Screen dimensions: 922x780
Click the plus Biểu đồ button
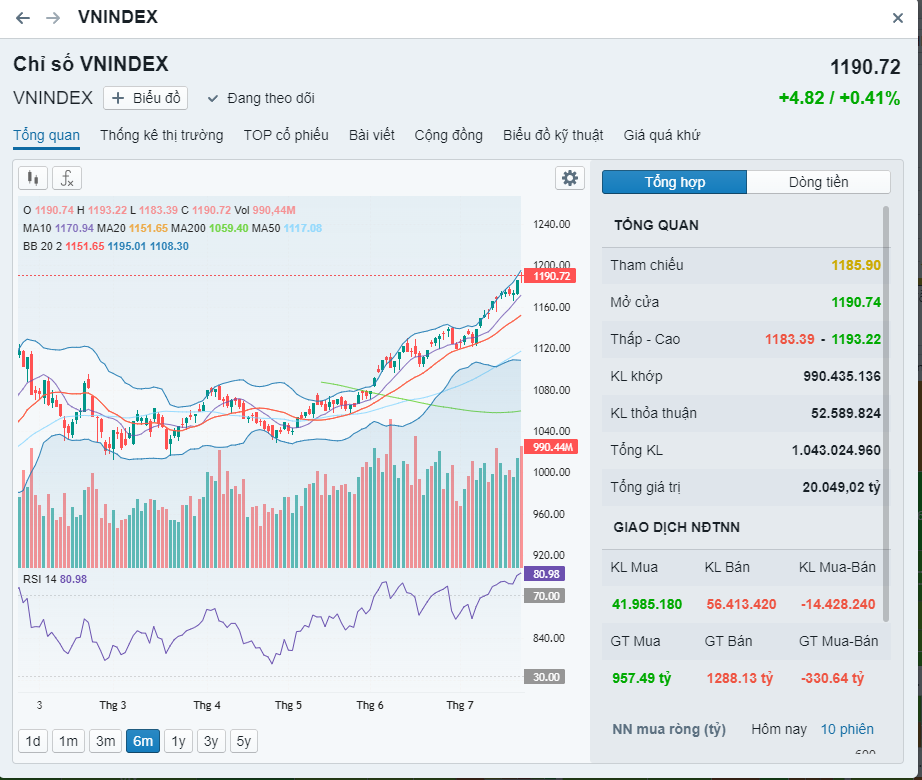tap(146, 98)
